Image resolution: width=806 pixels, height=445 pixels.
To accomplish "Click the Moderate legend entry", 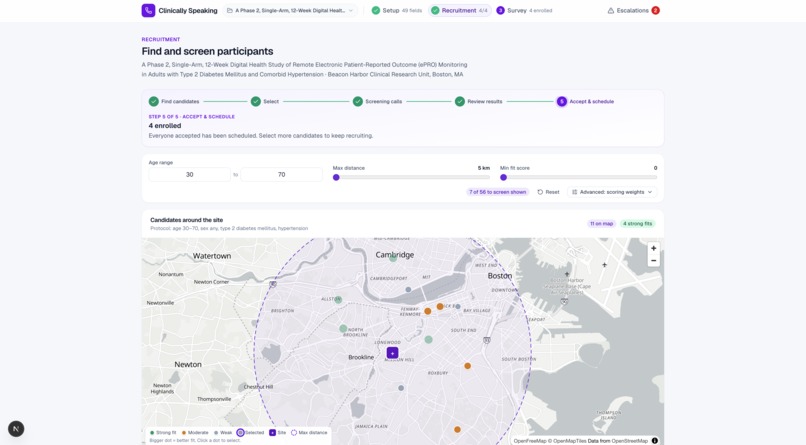I will click(195, 433).
